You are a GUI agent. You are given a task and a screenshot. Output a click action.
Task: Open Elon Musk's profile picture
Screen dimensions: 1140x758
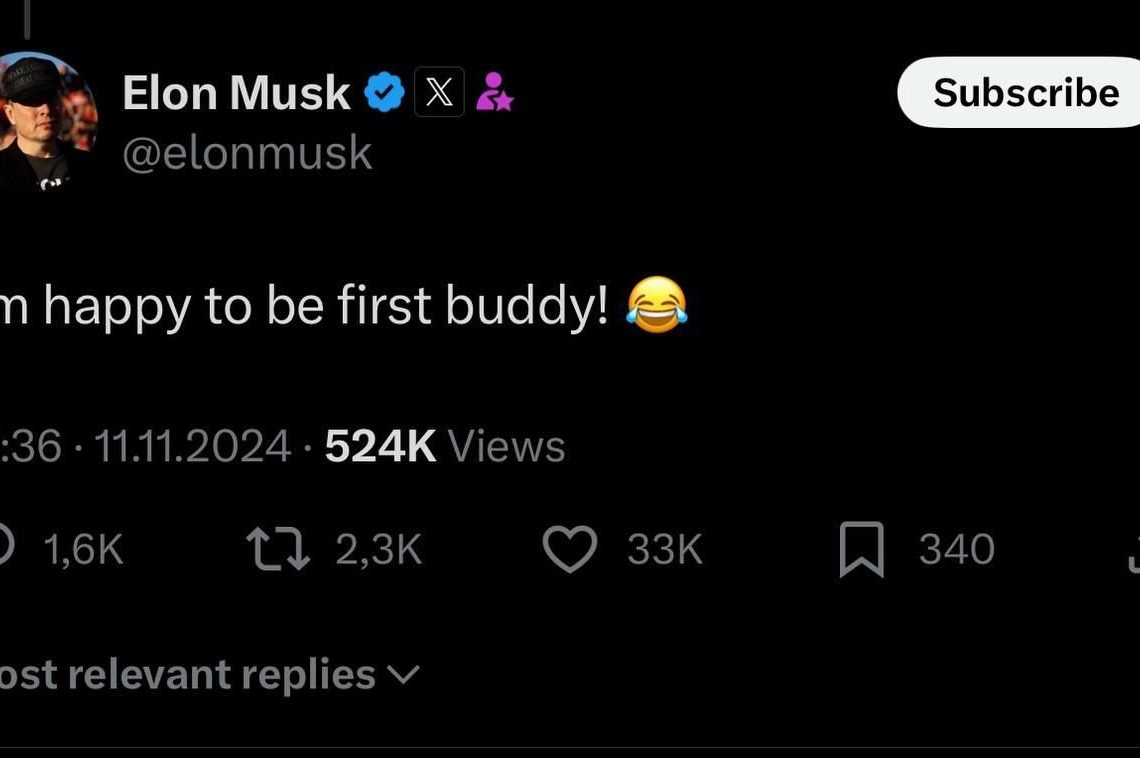click(45, 122)
